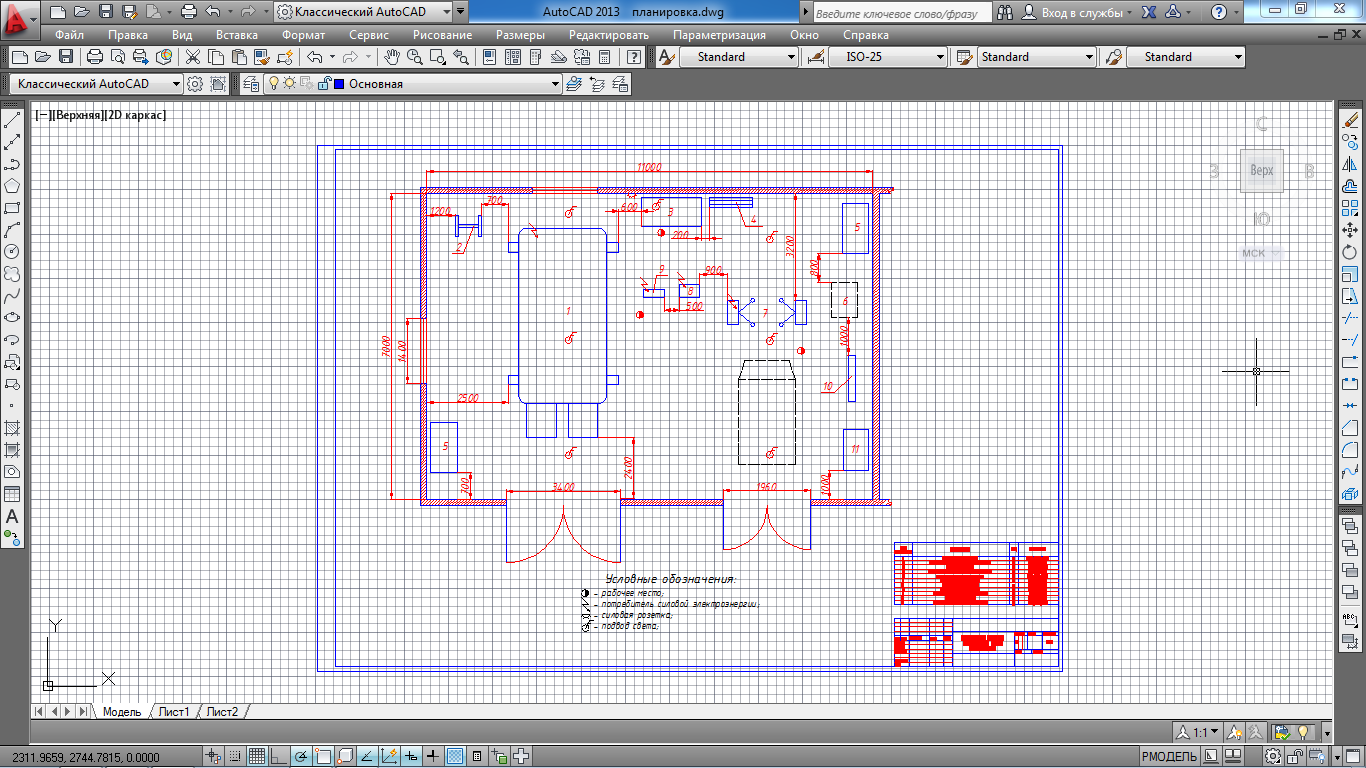The image size is (1366, 768).
Task: Click the blue layer color swatch
Action: 339,84
